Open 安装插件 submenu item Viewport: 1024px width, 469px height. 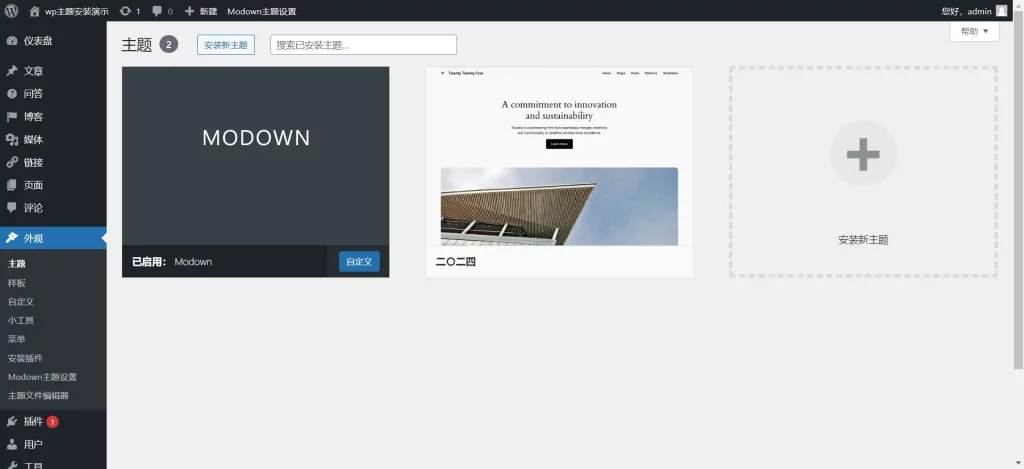25,358
